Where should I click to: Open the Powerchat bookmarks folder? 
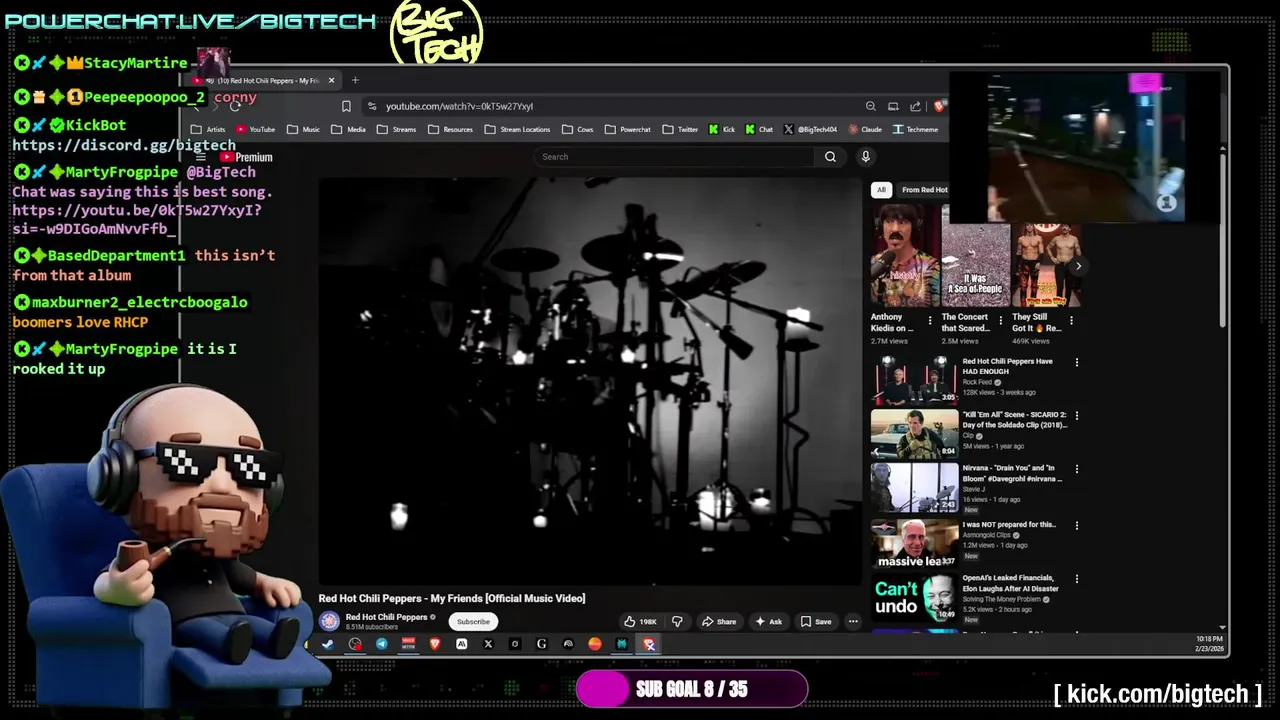pyautogui.click(x=627, y=129)
